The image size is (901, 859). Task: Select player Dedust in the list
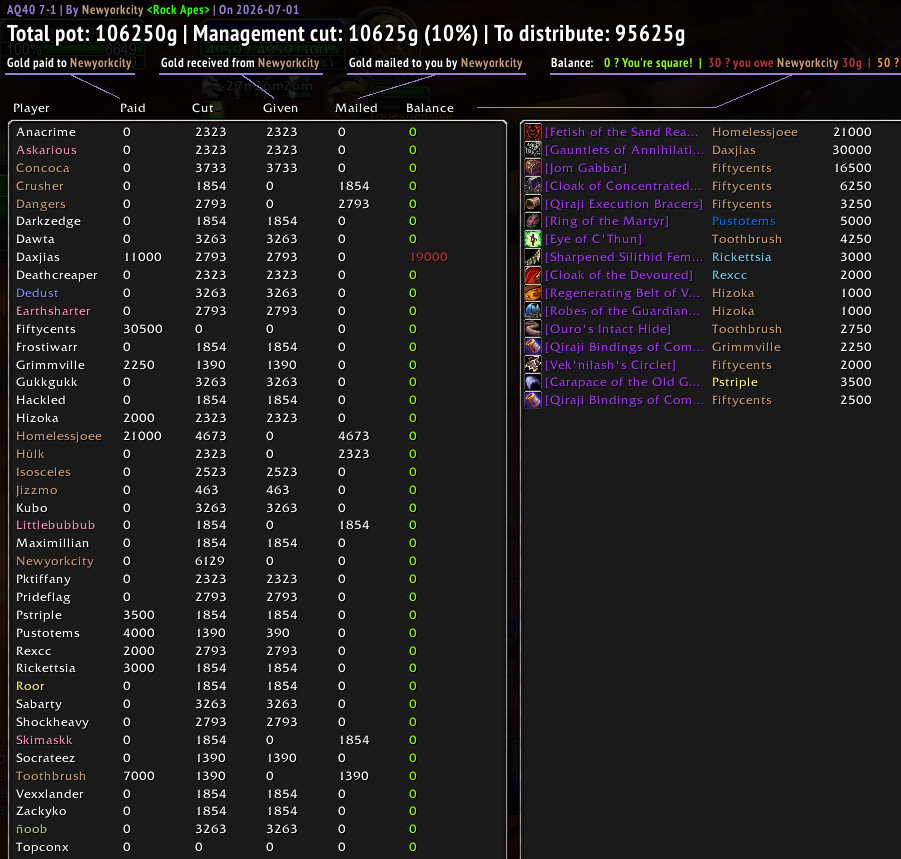tap(37, 293)
